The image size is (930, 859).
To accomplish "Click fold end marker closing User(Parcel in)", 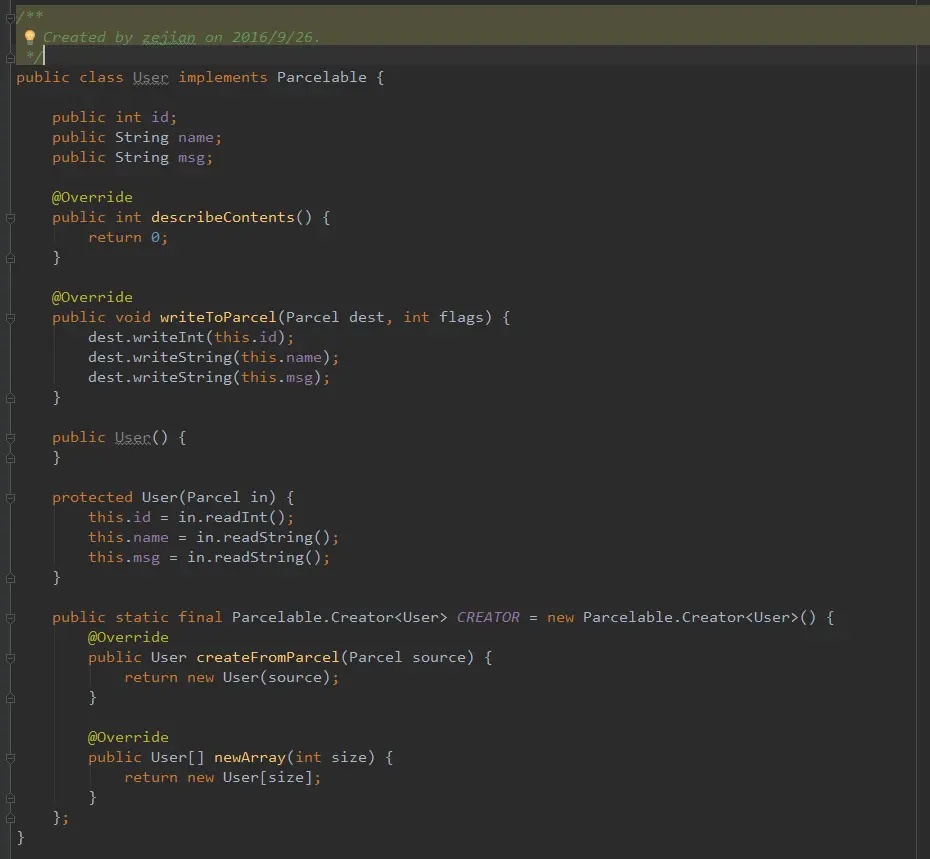I will (10, 578).
